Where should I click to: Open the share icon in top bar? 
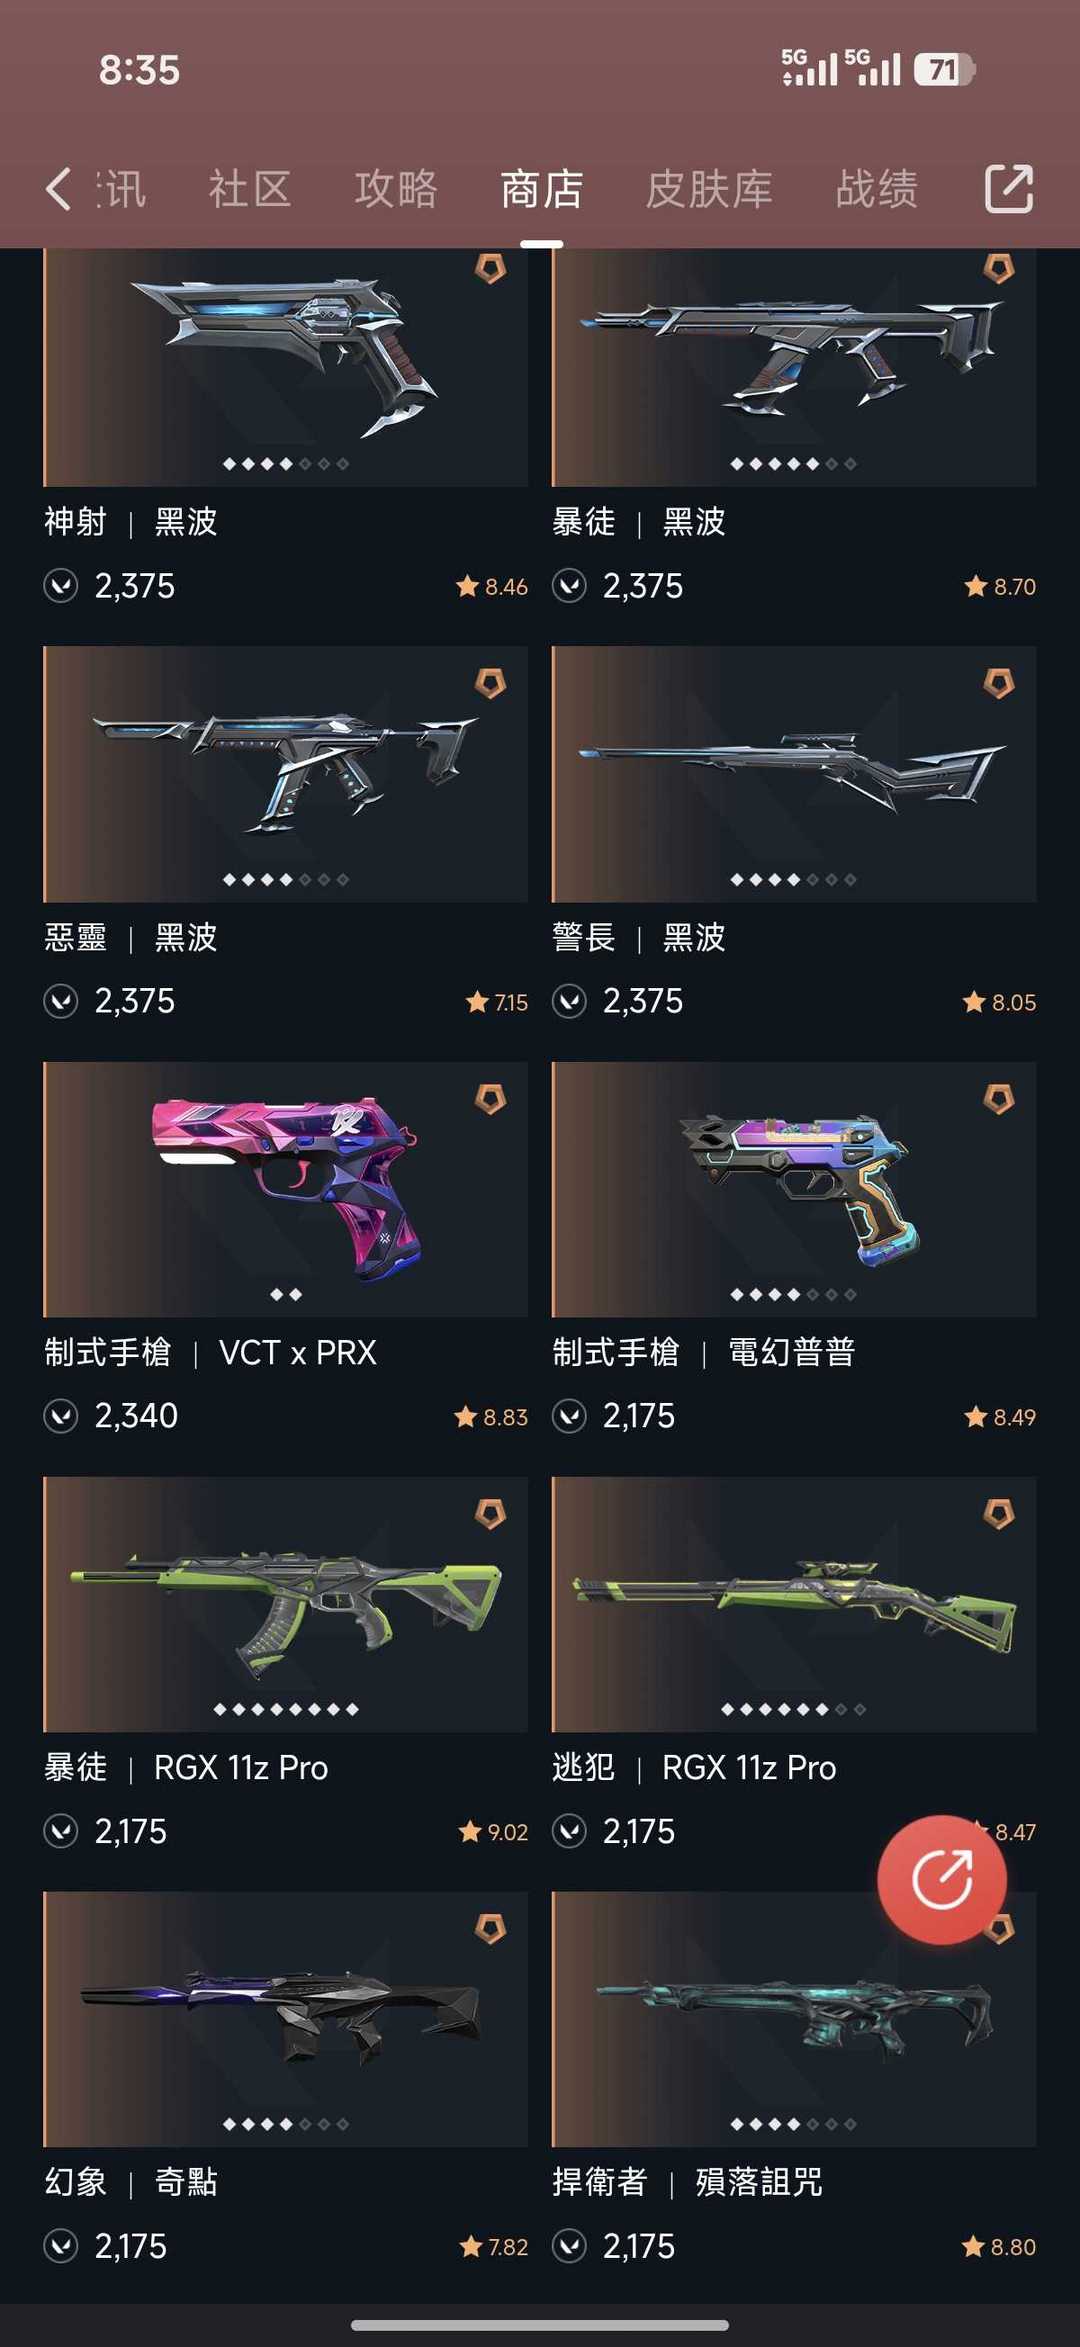point(1008,189)
